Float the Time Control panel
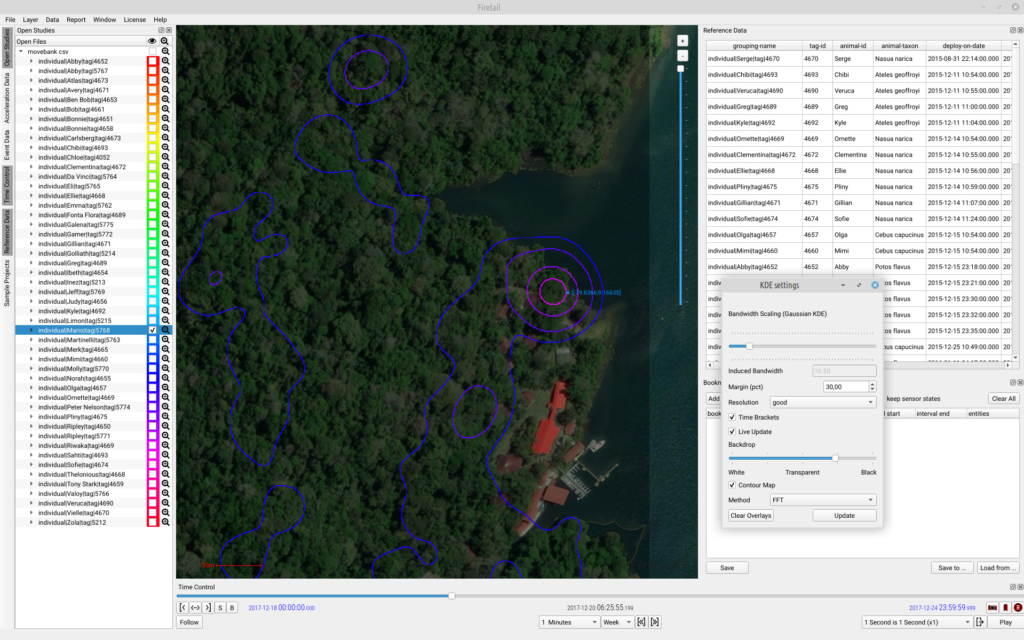 pos(1013,587)
